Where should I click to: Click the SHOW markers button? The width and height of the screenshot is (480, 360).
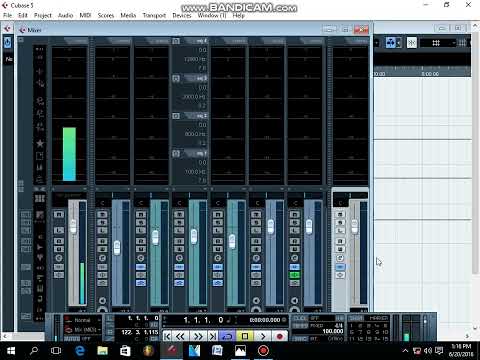click(356, 318)
